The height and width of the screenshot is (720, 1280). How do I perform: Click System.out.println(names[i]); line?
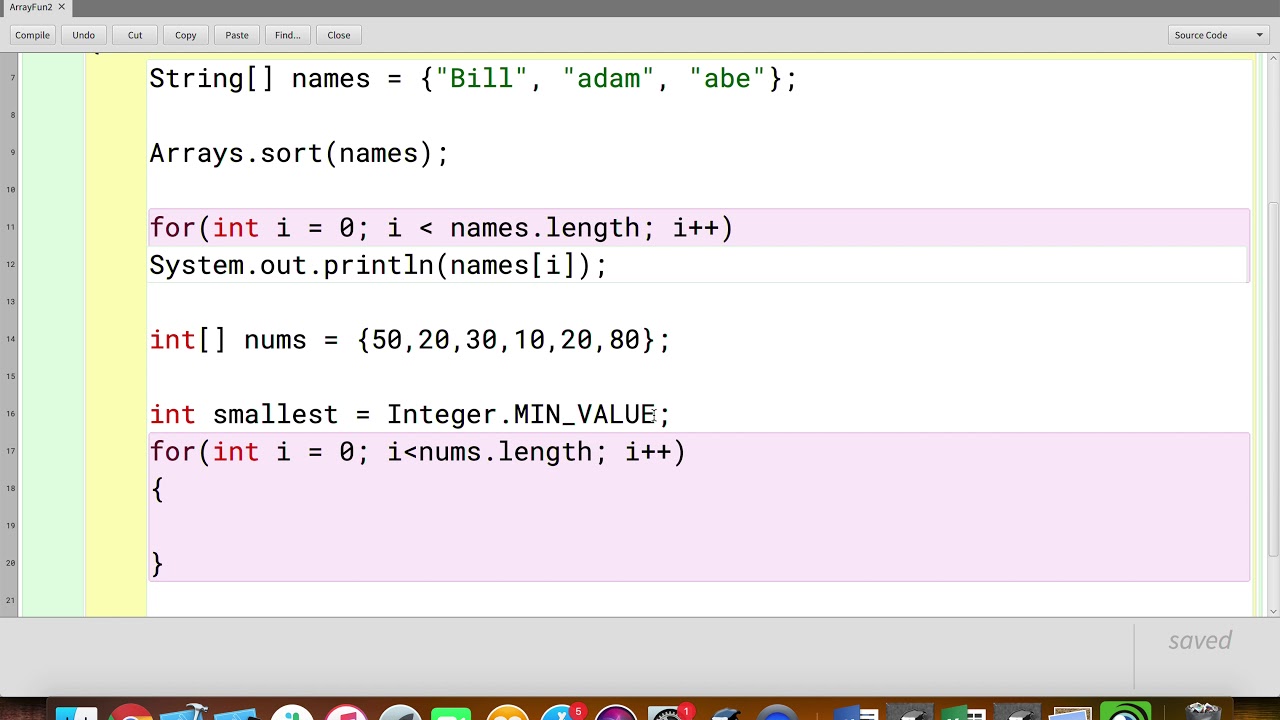click(x=378, y=265)
